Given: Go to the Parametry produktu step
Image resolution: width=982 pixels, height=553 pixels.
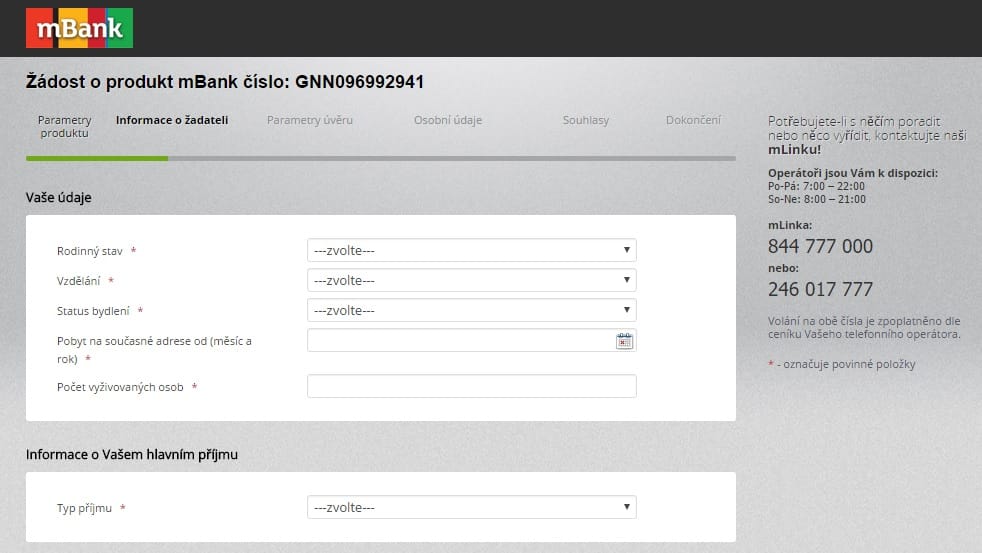Looking at the screenshot, I should tap(65, 127).
